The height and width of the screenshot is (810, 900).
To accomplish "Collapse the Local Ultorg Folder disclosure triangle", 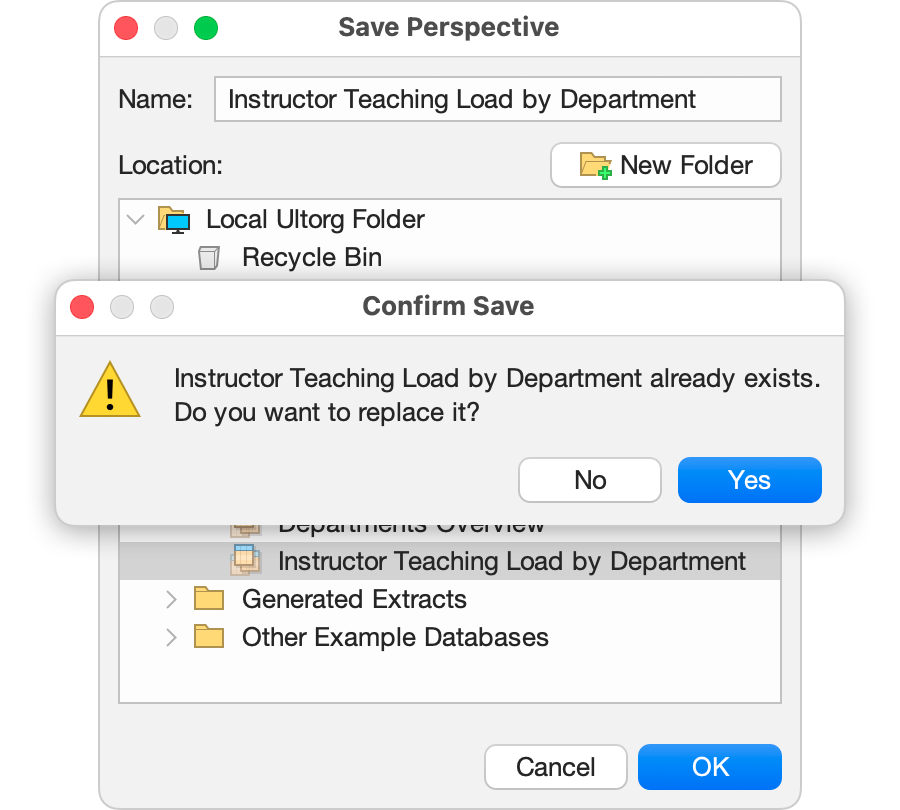I will [x=136, y=219].
